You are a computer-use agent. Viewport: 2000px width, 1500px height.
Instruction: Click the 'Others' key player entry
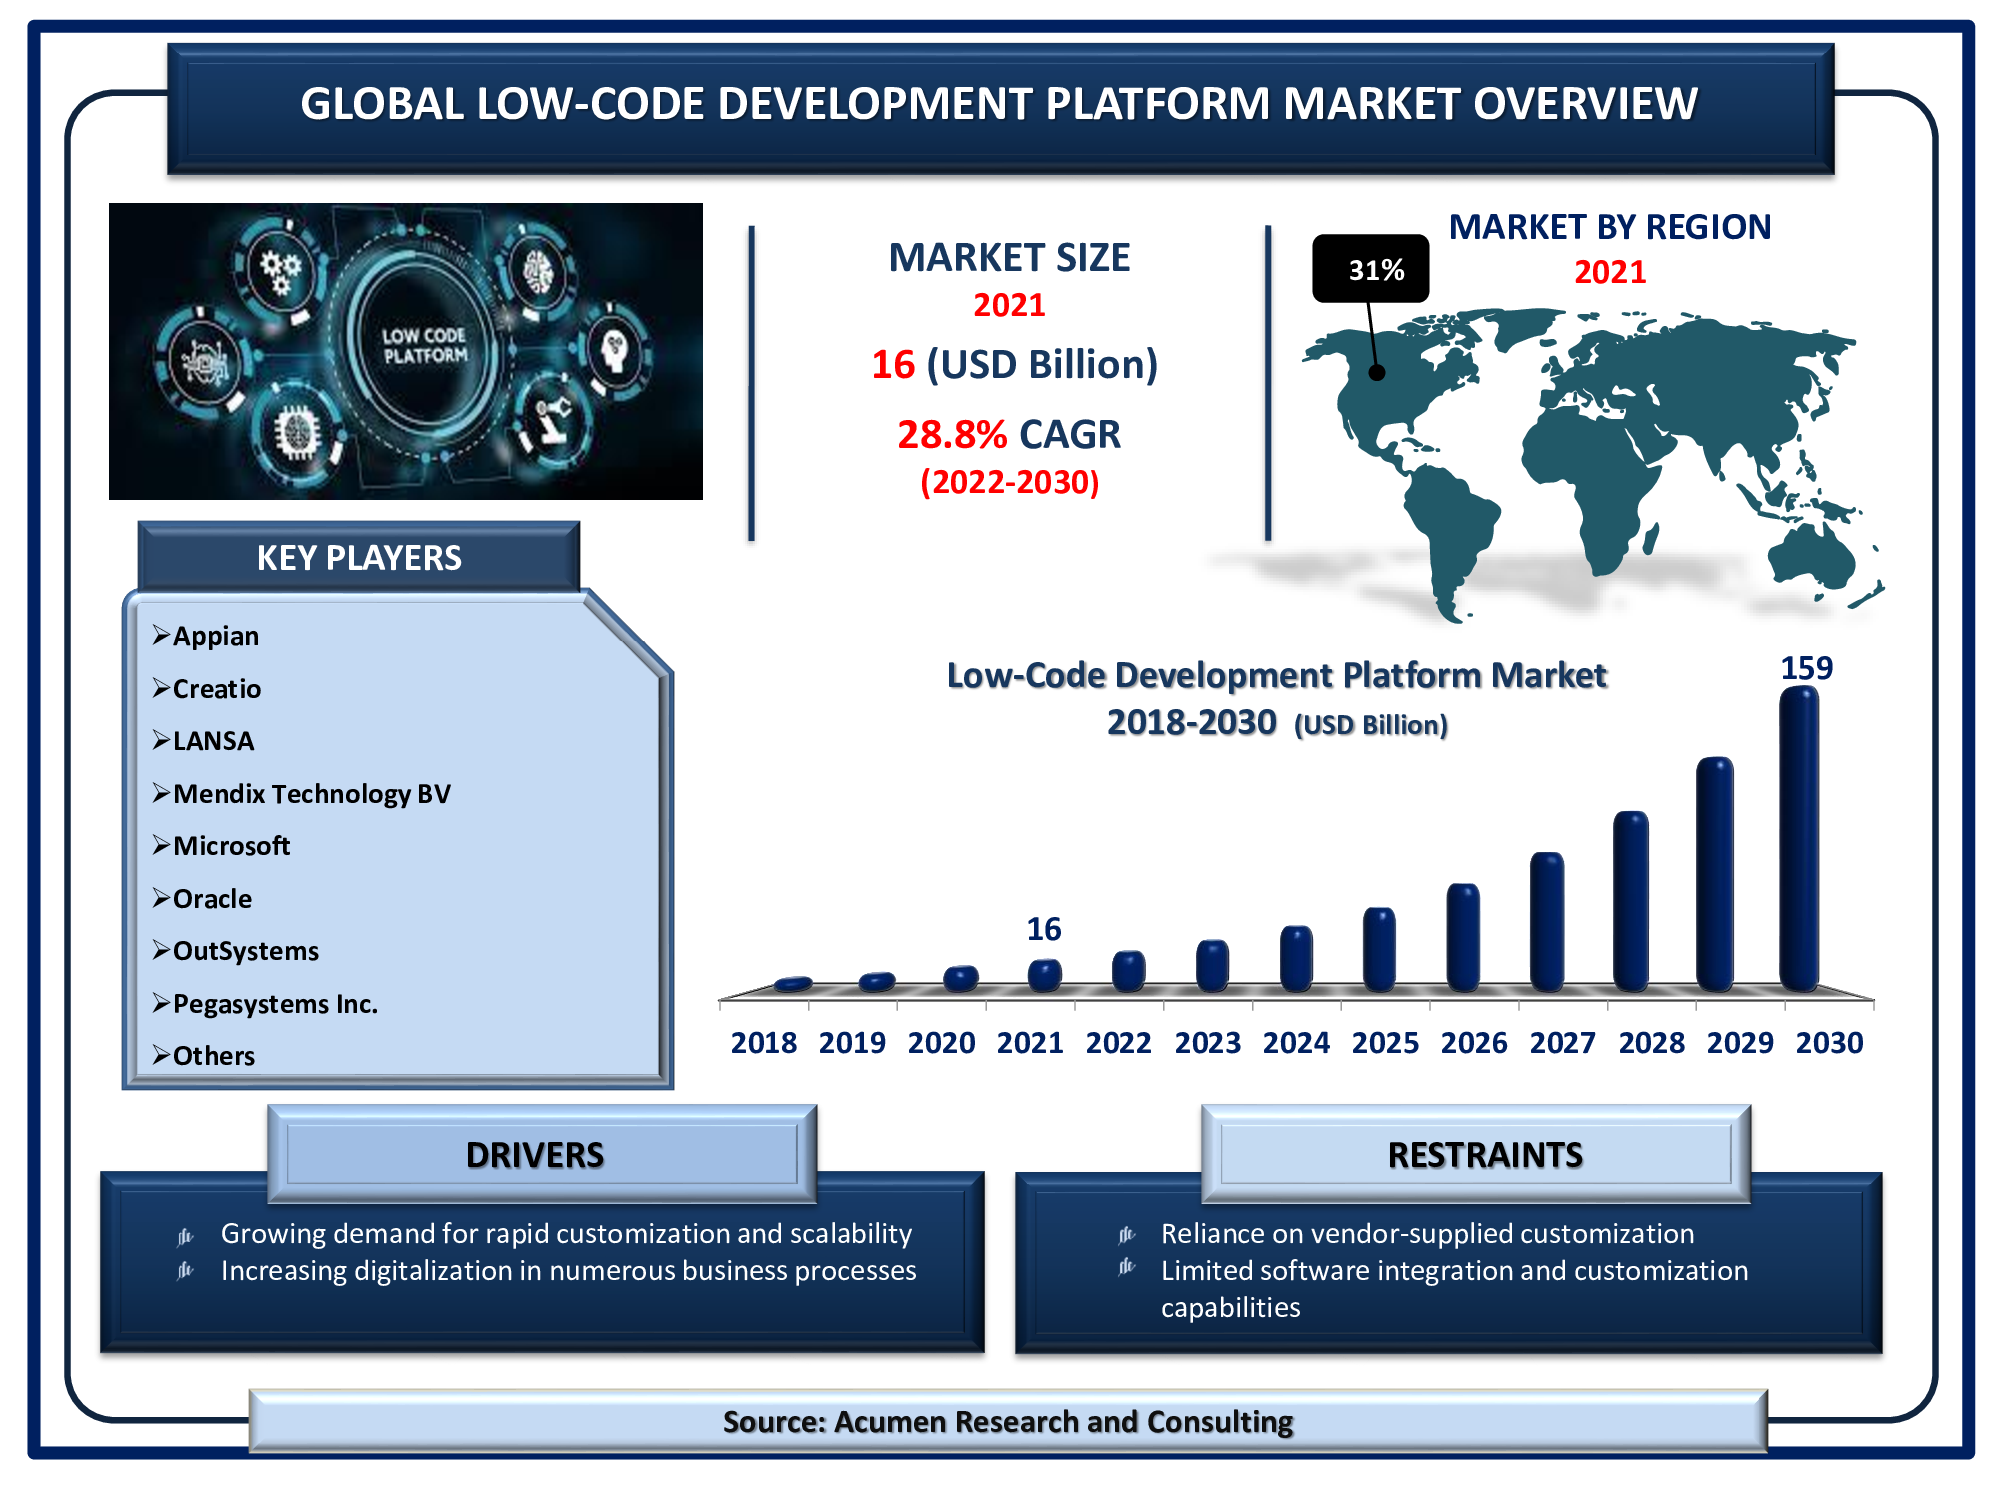pos(214,1056)
